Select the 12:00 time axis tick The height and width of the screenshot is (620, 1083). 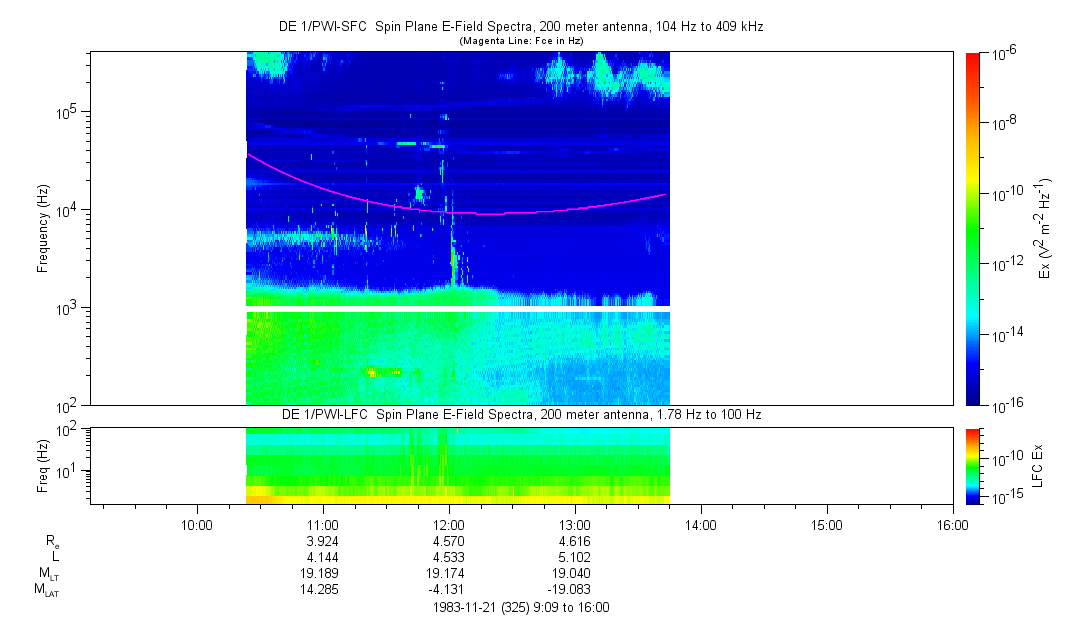(448, 524)
